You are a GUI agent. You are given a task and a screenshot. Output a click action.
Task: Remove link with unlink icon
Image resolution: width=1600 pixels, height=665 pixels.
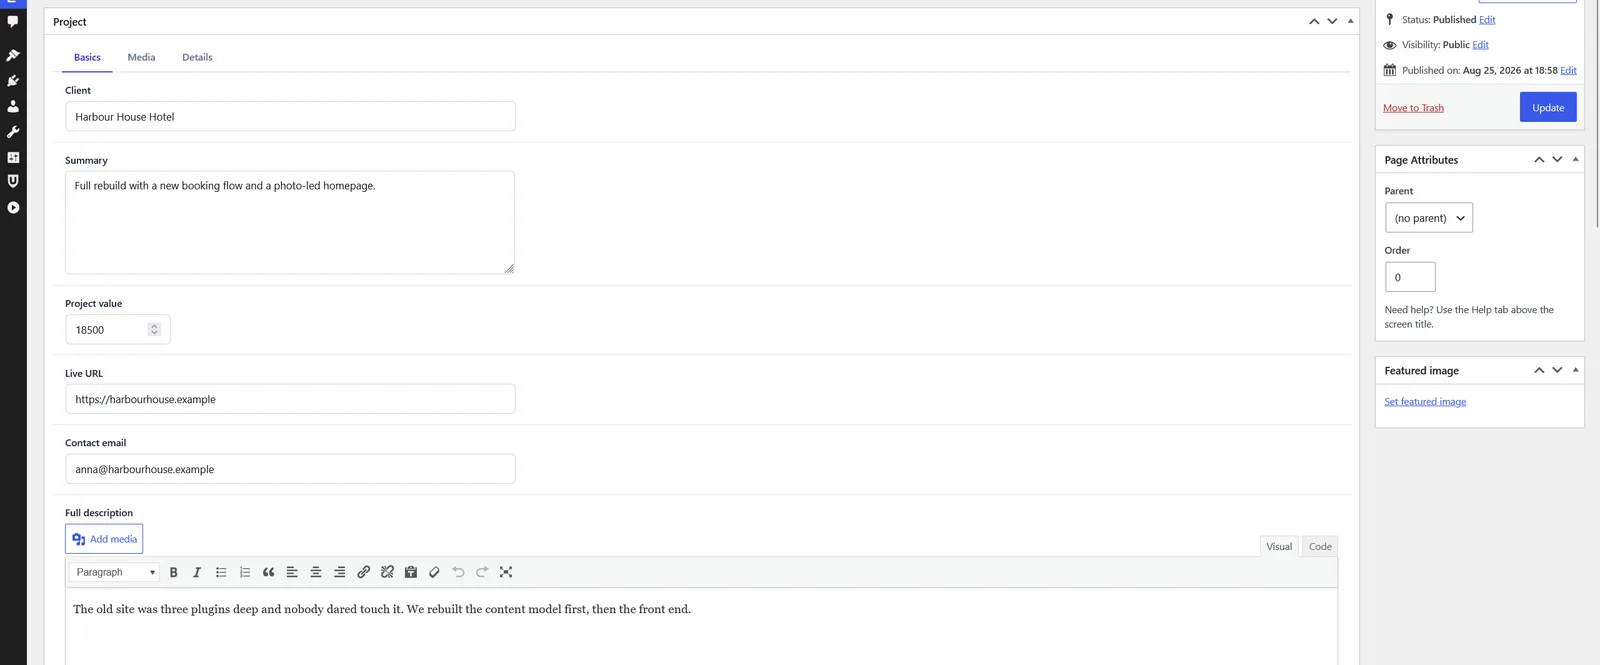pos(387,572)
